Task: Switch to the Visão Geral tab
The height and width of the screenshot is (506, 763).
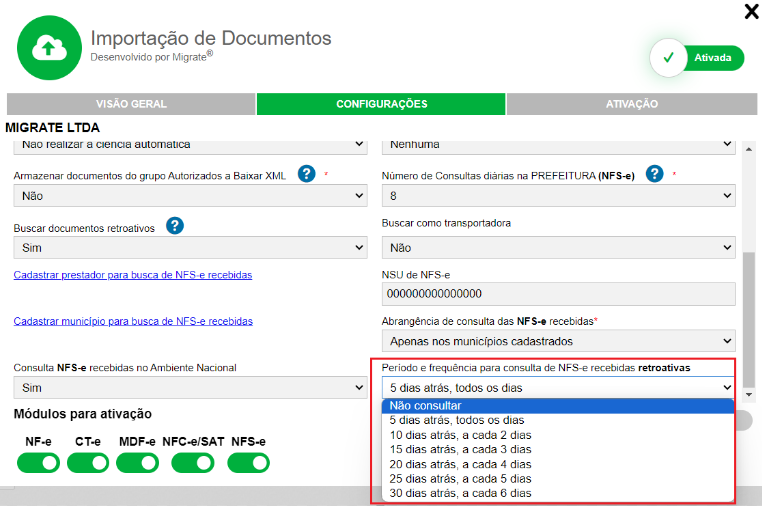Action: pyautogui.click(x=131, y=104)
